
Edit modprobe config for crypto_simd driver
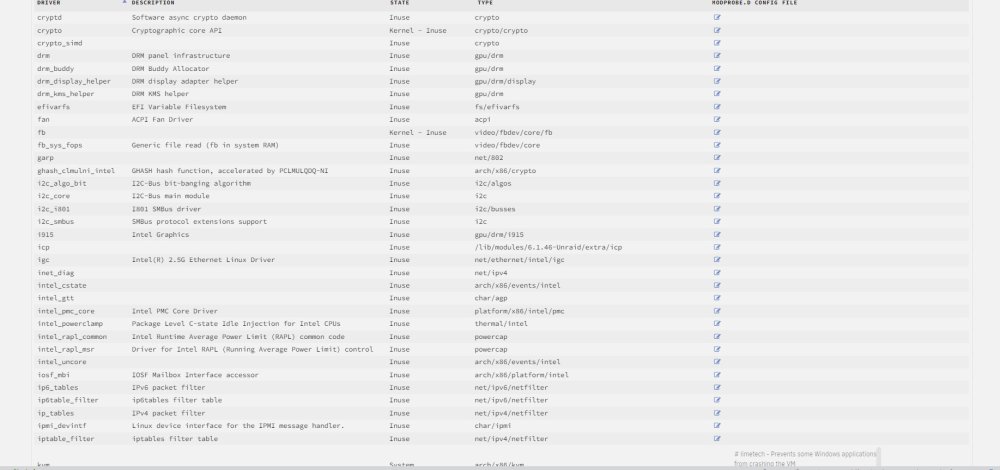717,43
